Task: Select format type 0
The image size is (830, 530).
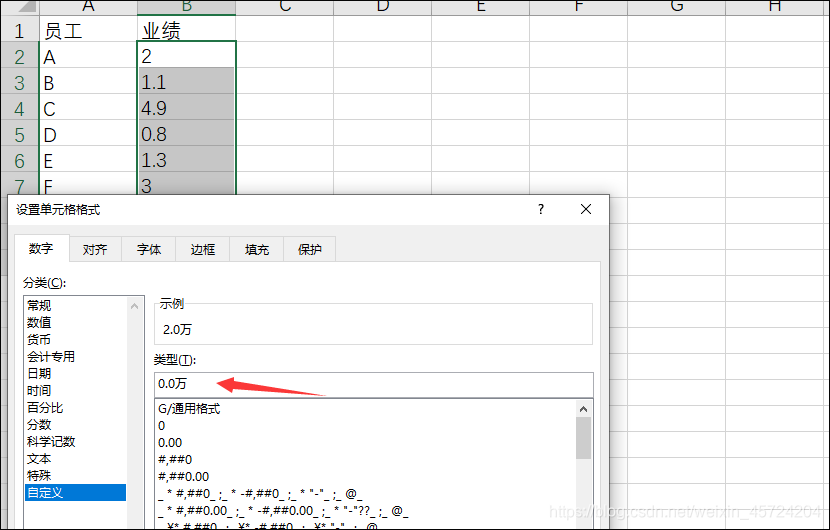Action: pyautogui.click(x=365, y=426)
